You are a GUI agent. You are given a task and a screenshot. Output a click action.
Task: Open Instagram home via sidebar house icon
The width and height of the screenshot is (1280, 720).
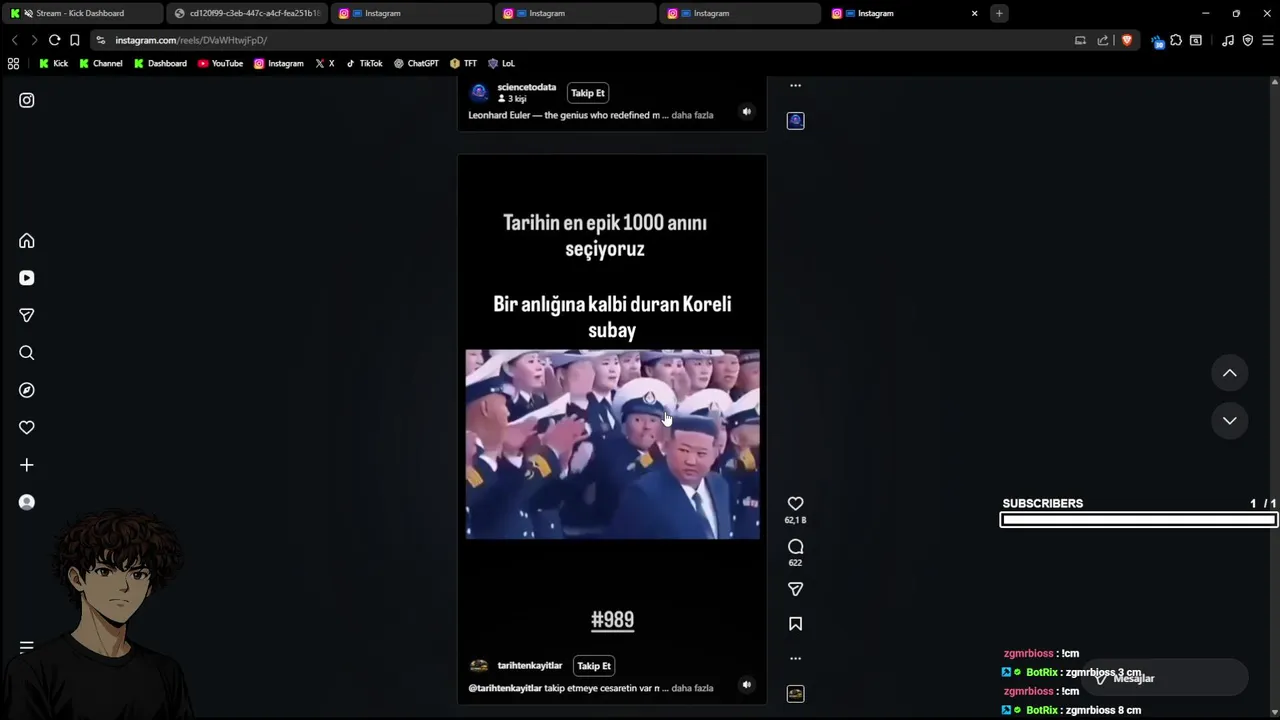coord(27,241)
